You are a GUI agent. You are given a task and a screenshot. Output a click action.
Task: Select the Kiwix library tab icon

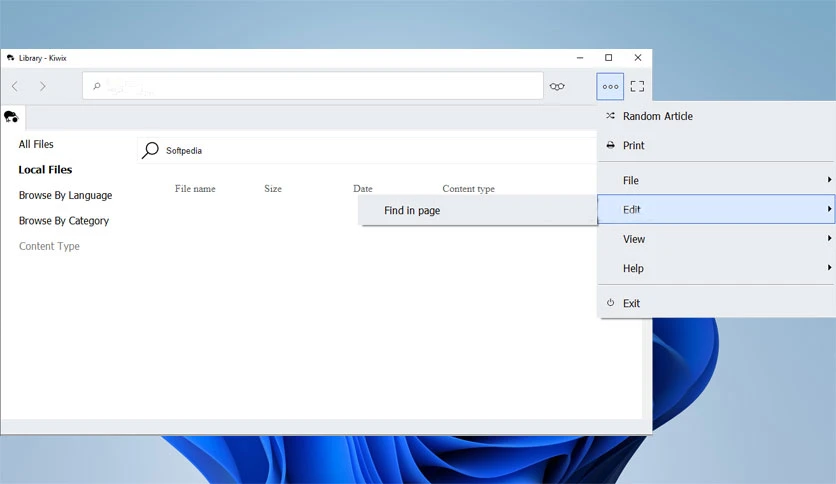coord(11,116)
